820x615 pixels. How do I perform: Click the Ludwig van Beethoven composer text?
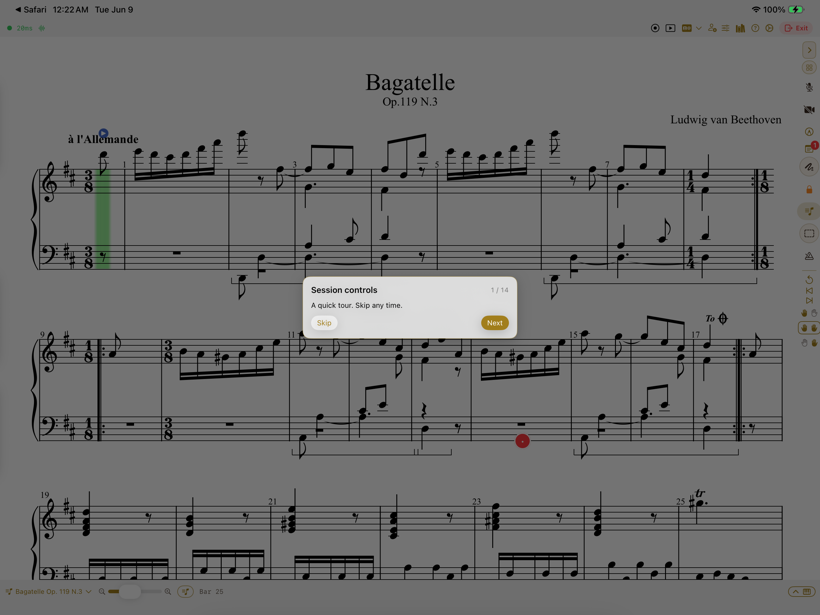[x=726, y=120]
